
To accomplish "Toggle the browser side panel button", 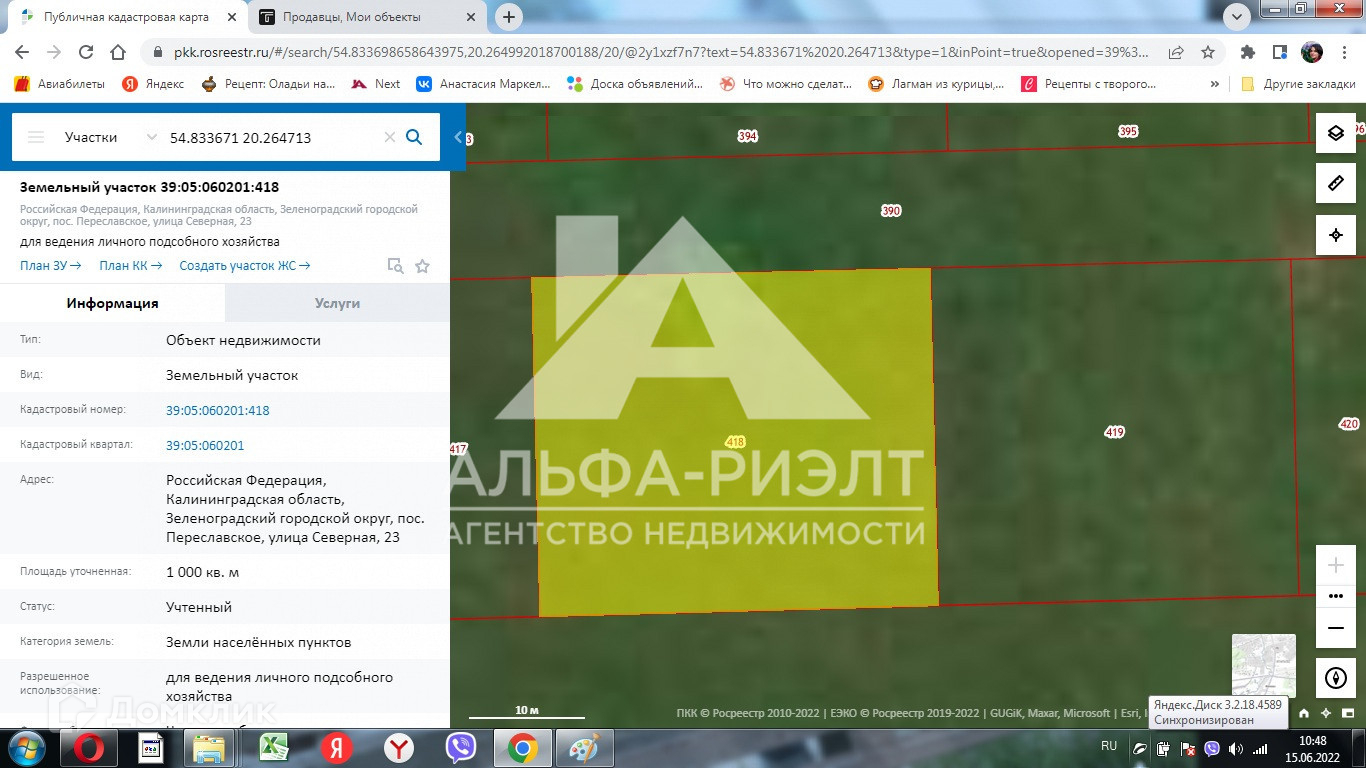I will pos(1279,52).
